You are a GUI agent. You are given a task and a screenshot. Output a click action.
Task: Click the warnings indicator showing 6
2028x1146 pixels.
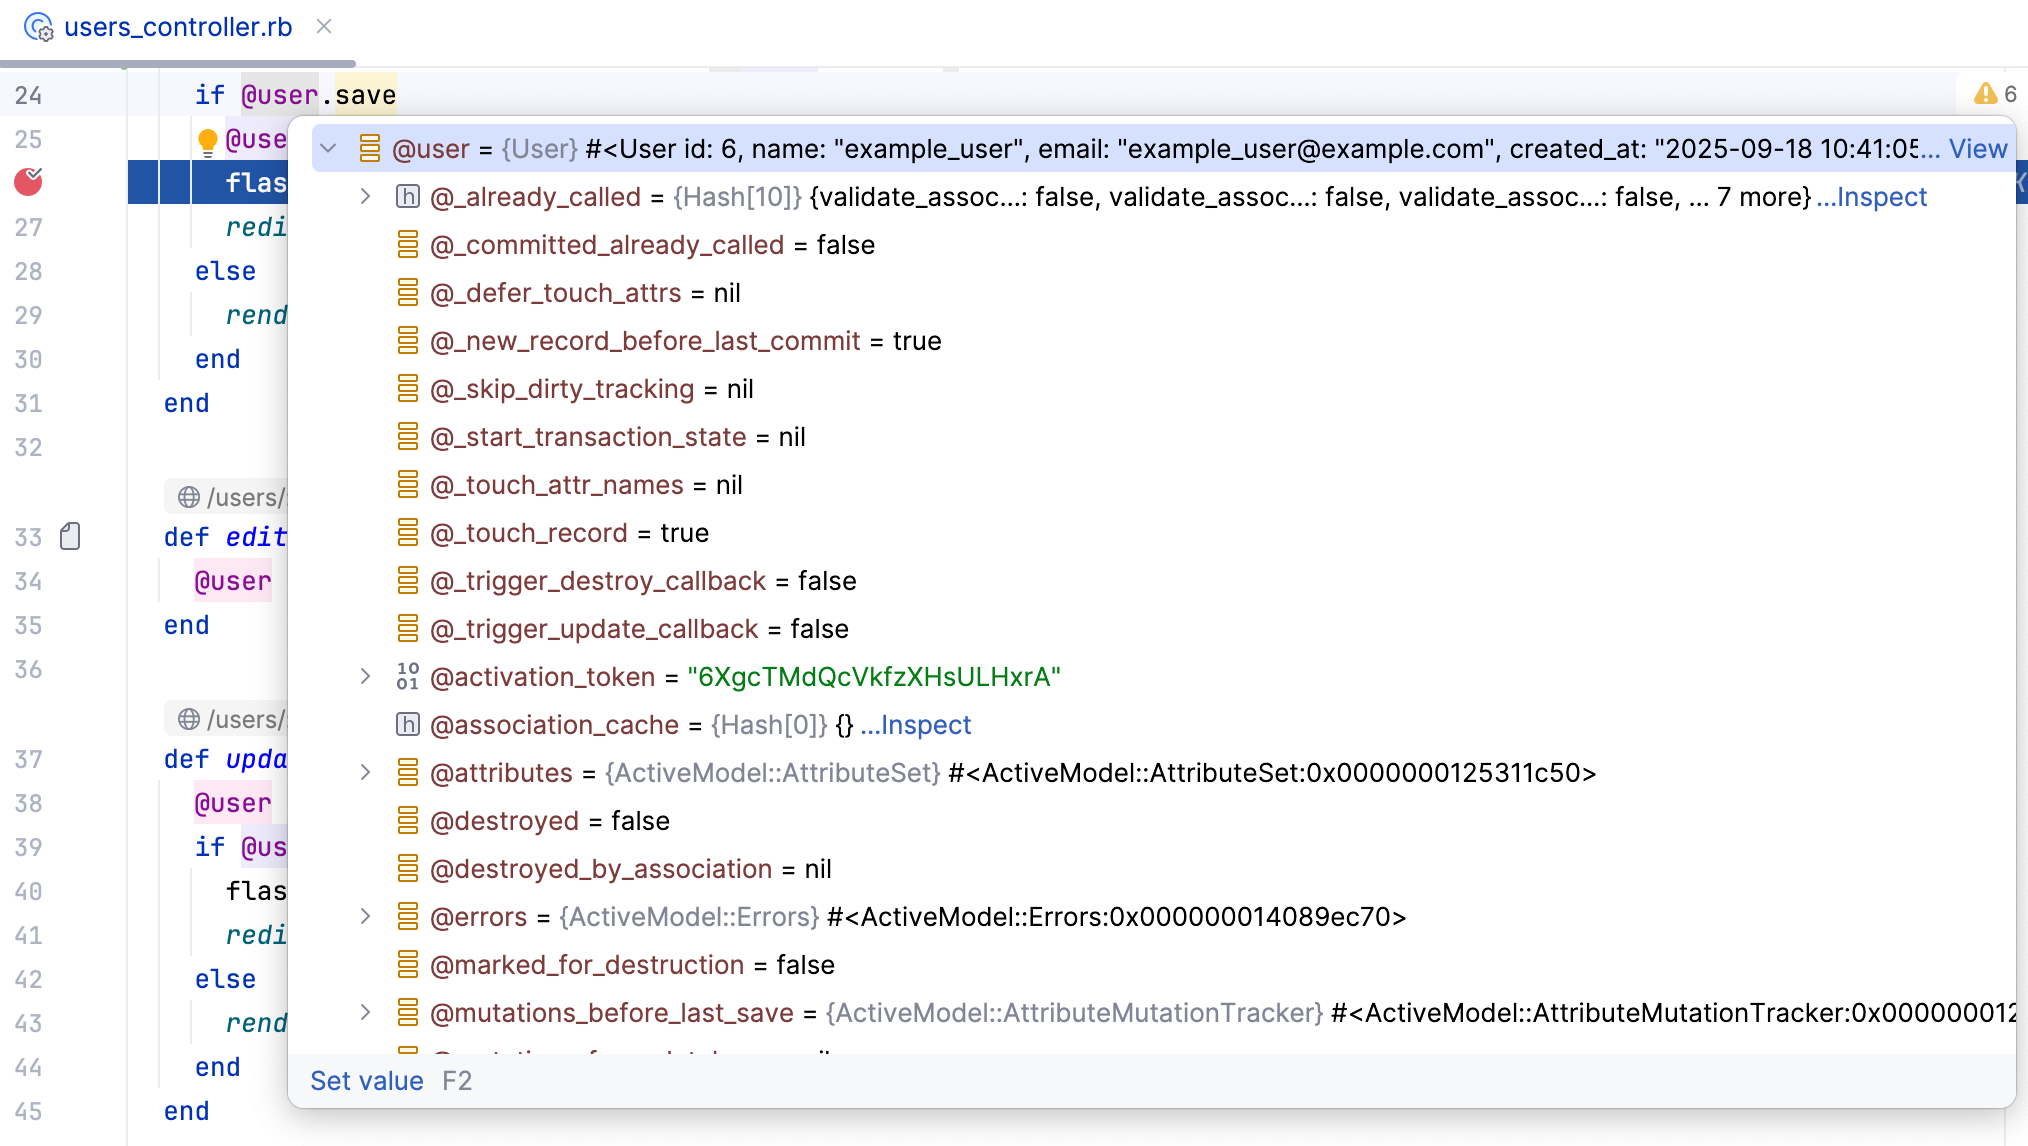pos(1994,94)
